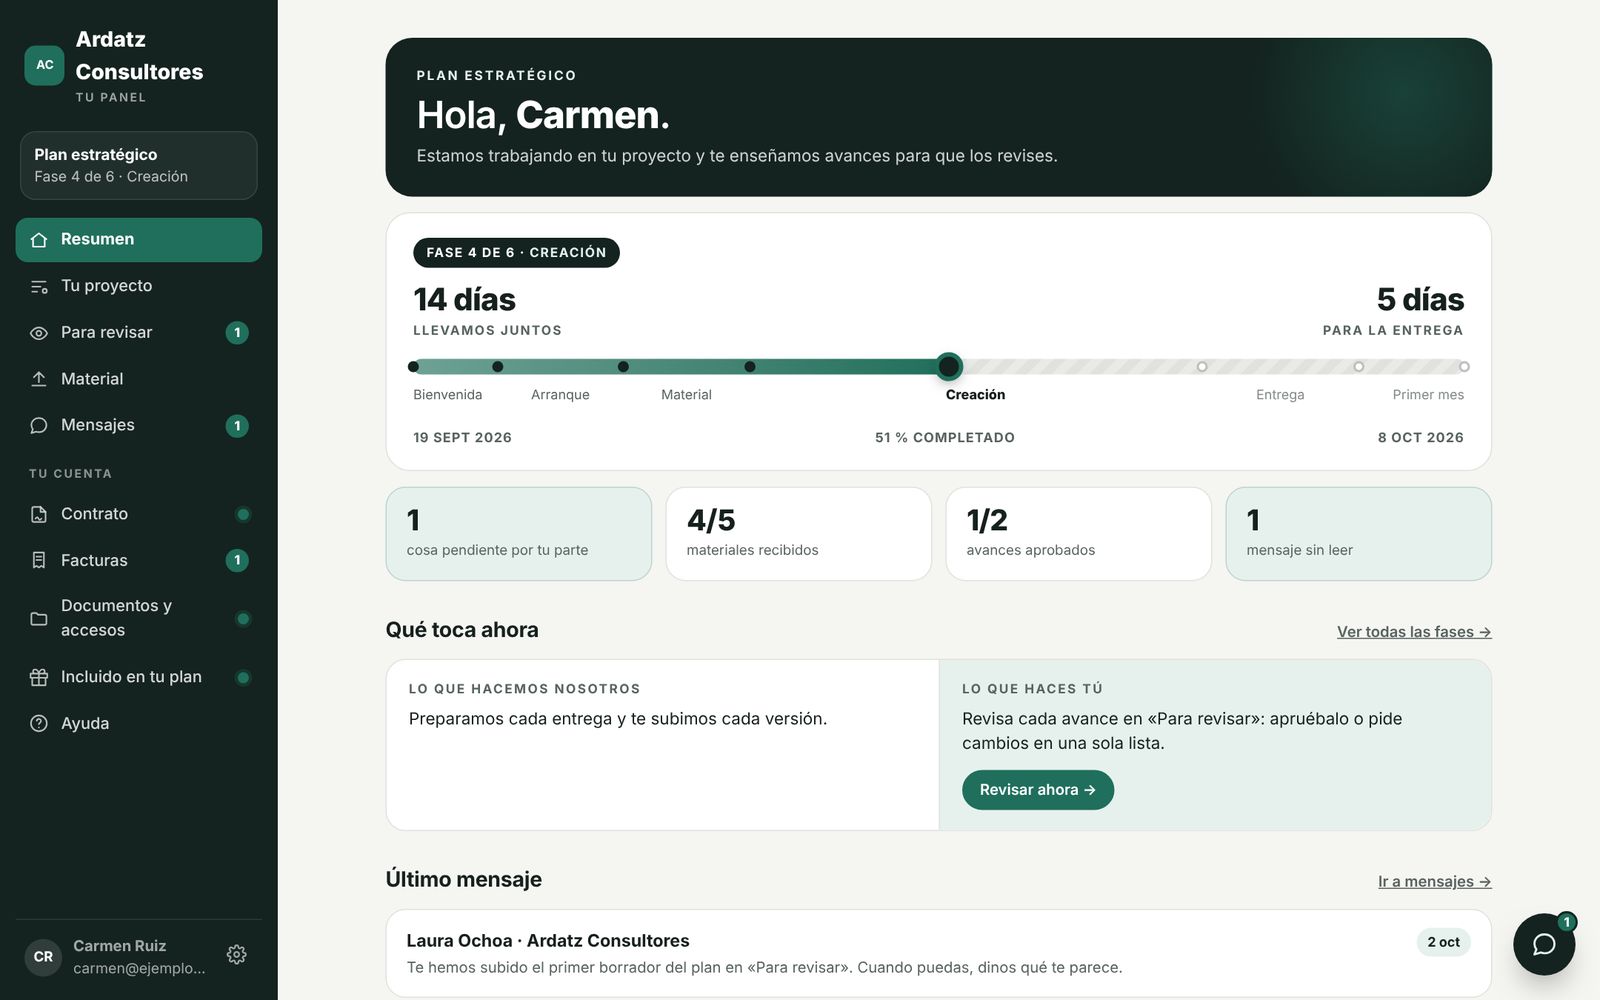Image resolution: width=1600 pixels, height=1000 pixels.
Task: Click the upload icon beside Material
Action: (39, 379)
